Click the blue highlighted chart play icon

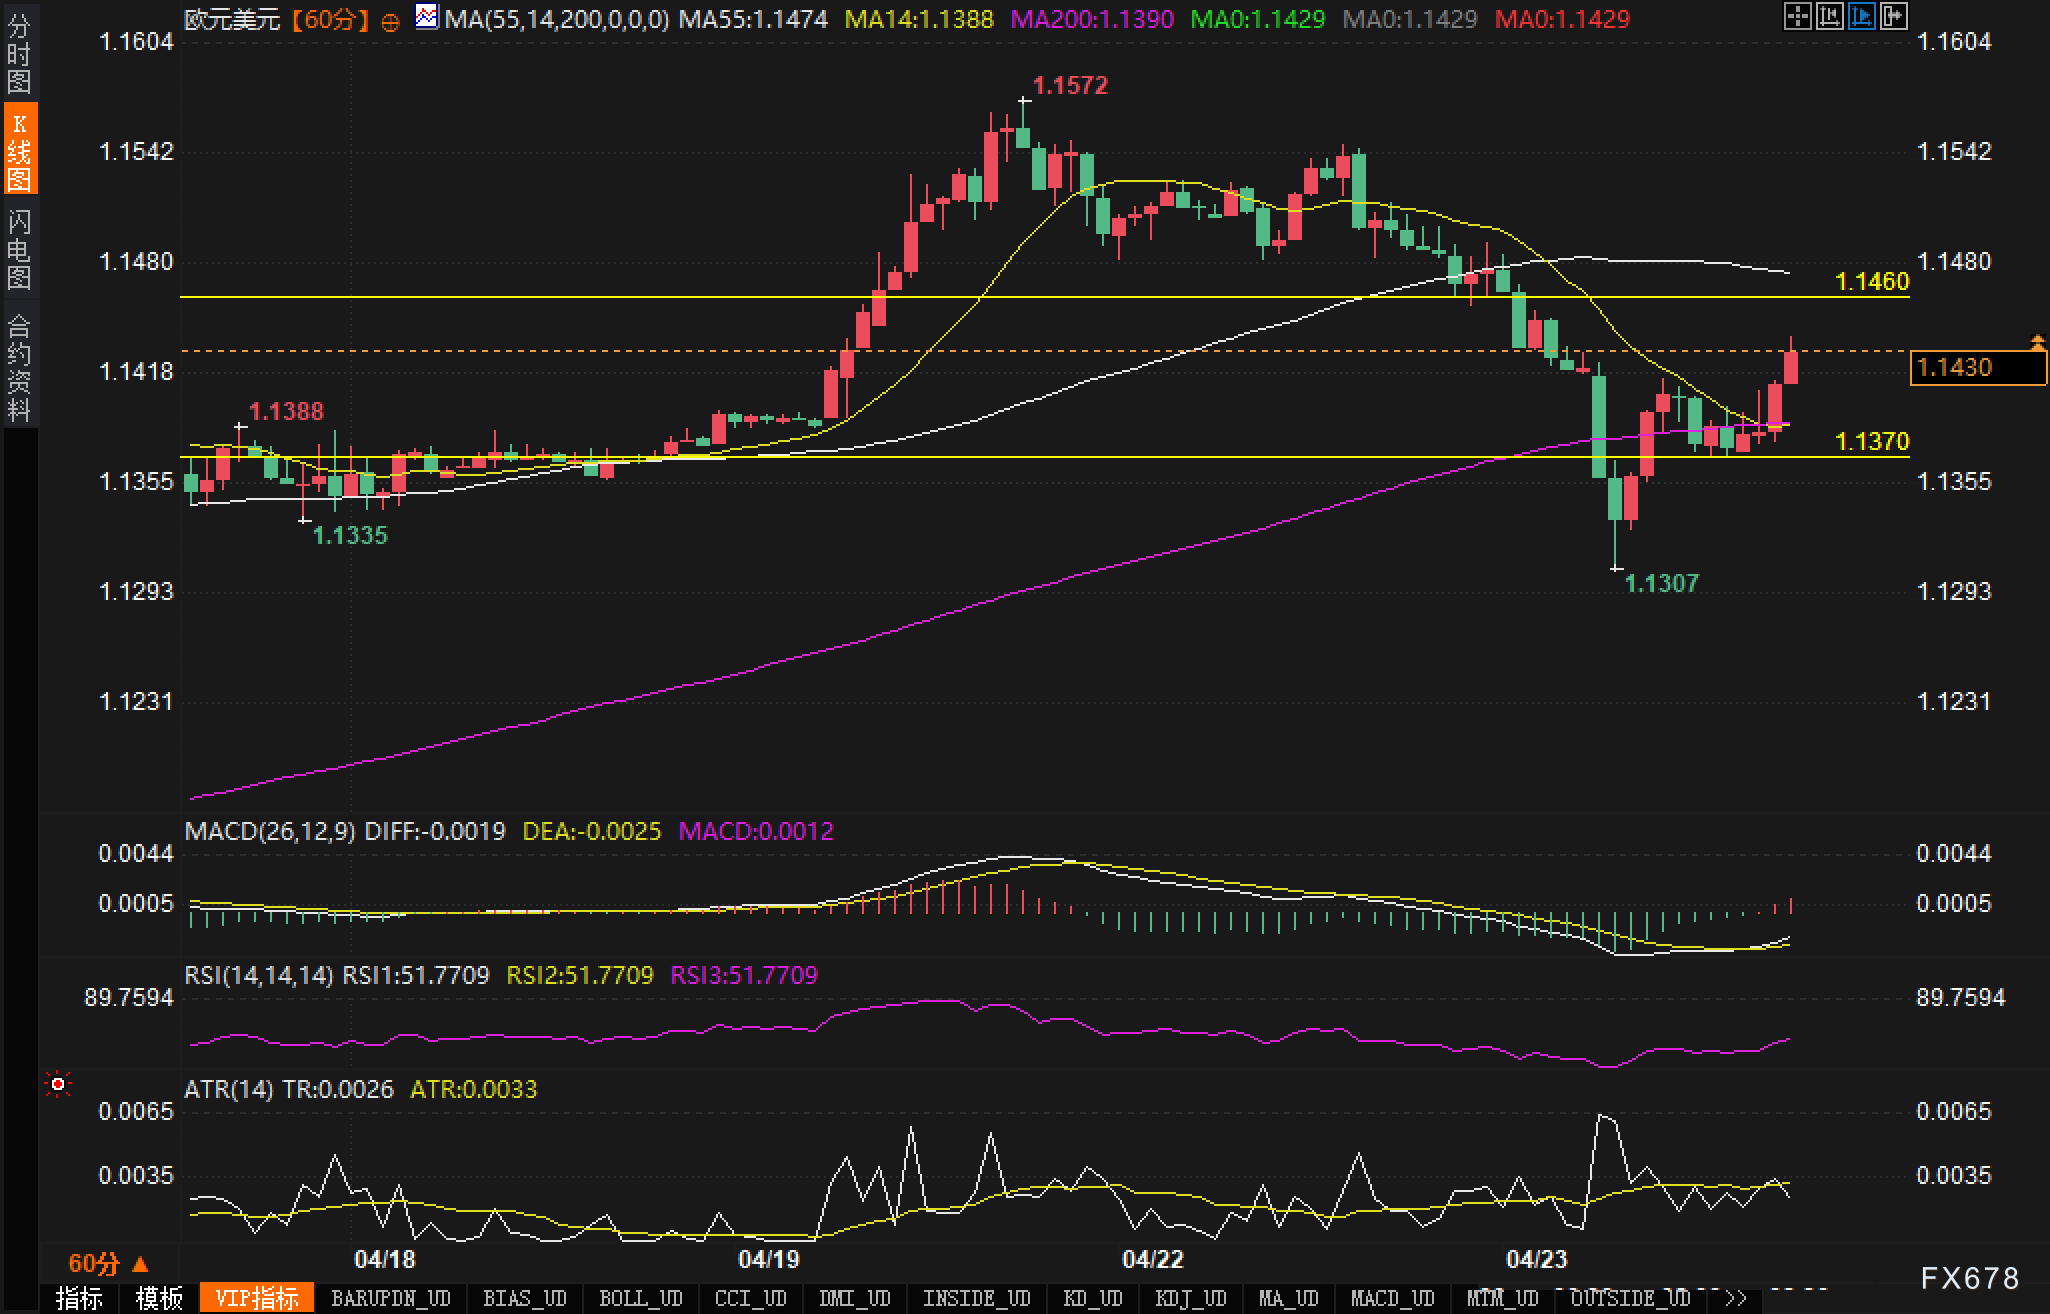(1862, 17)
